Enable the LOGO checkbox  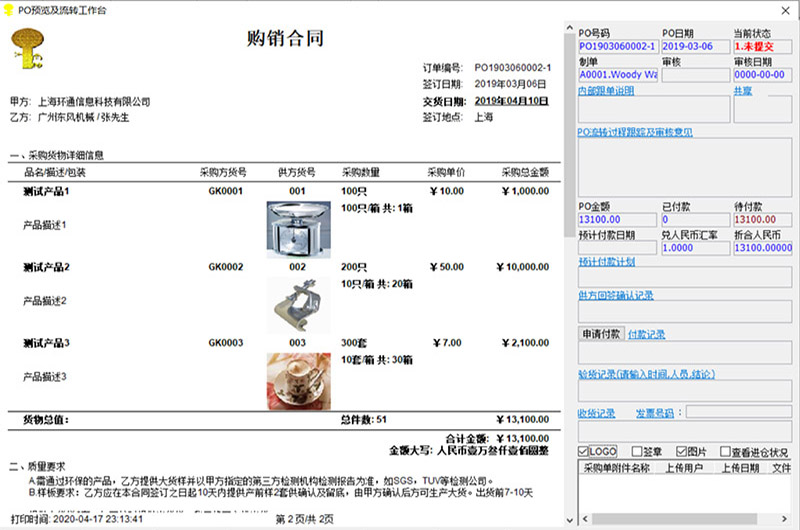tap(585, 450)
